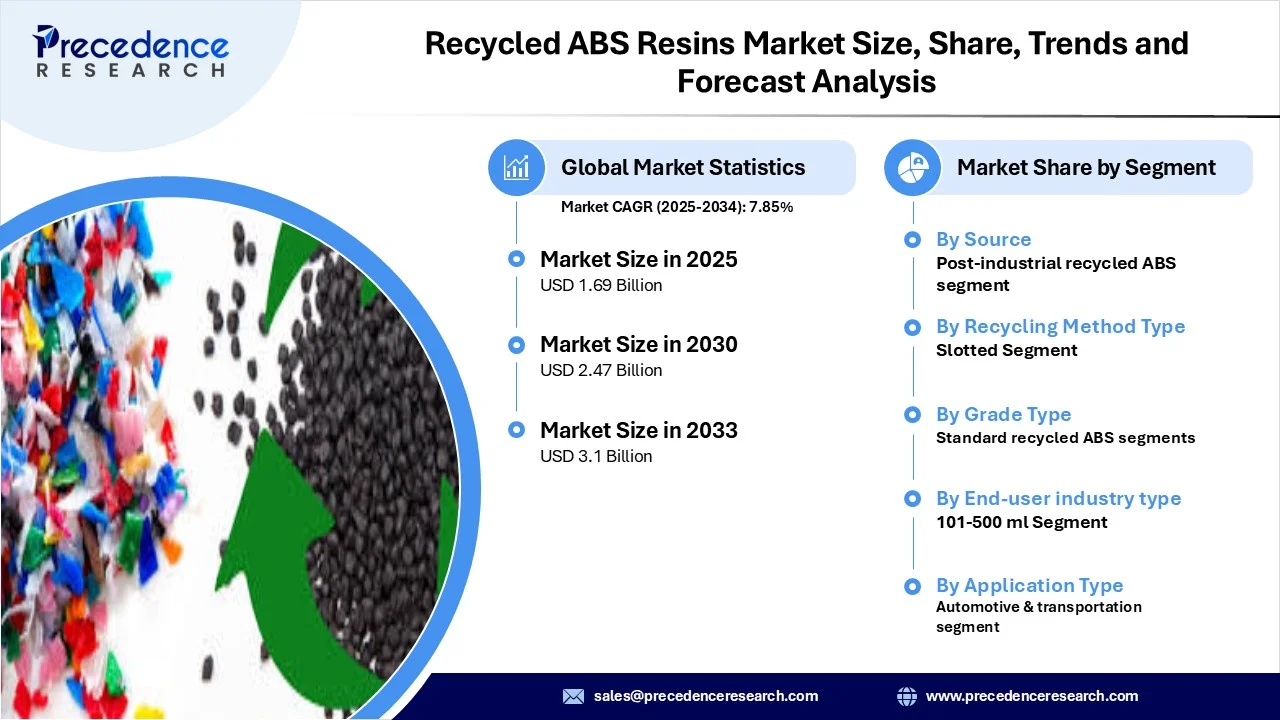Select the Market Size in 2030 bullet

coord(516,345)
